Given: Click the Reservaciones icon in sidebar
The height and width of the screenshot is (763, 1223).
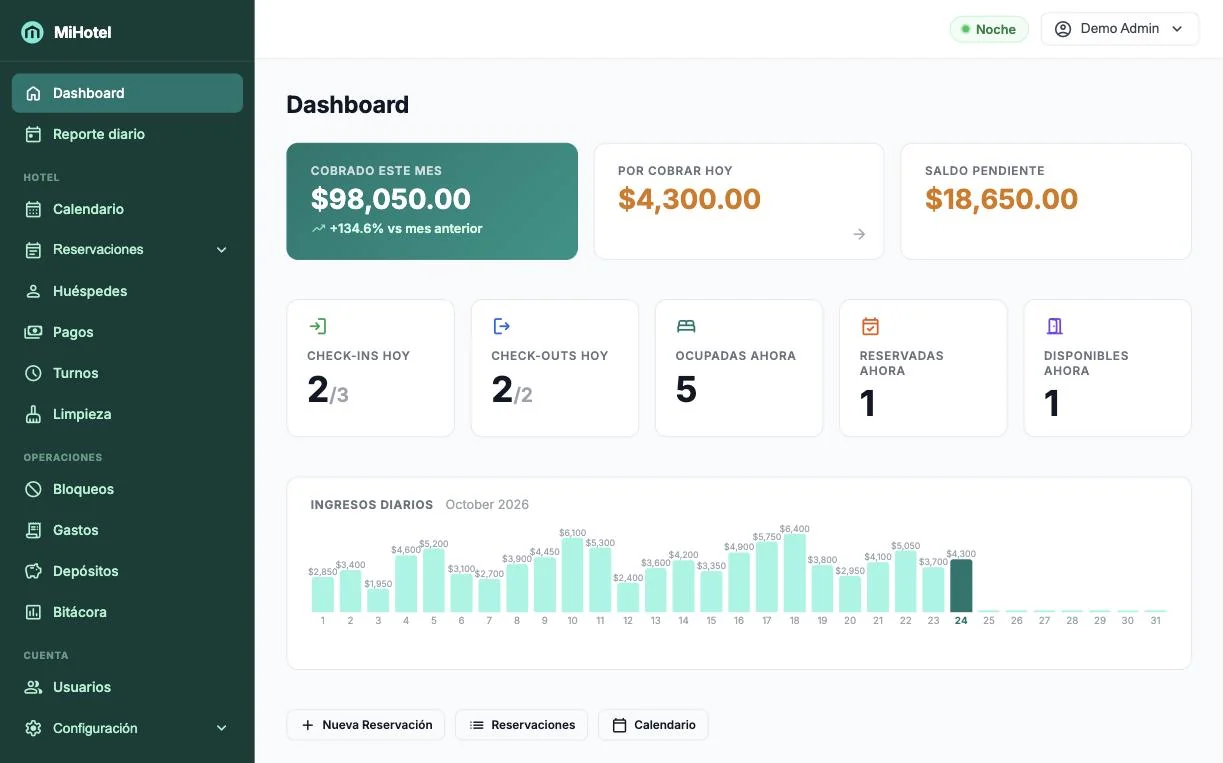Looking at the screenshot, I should [33, 250].
